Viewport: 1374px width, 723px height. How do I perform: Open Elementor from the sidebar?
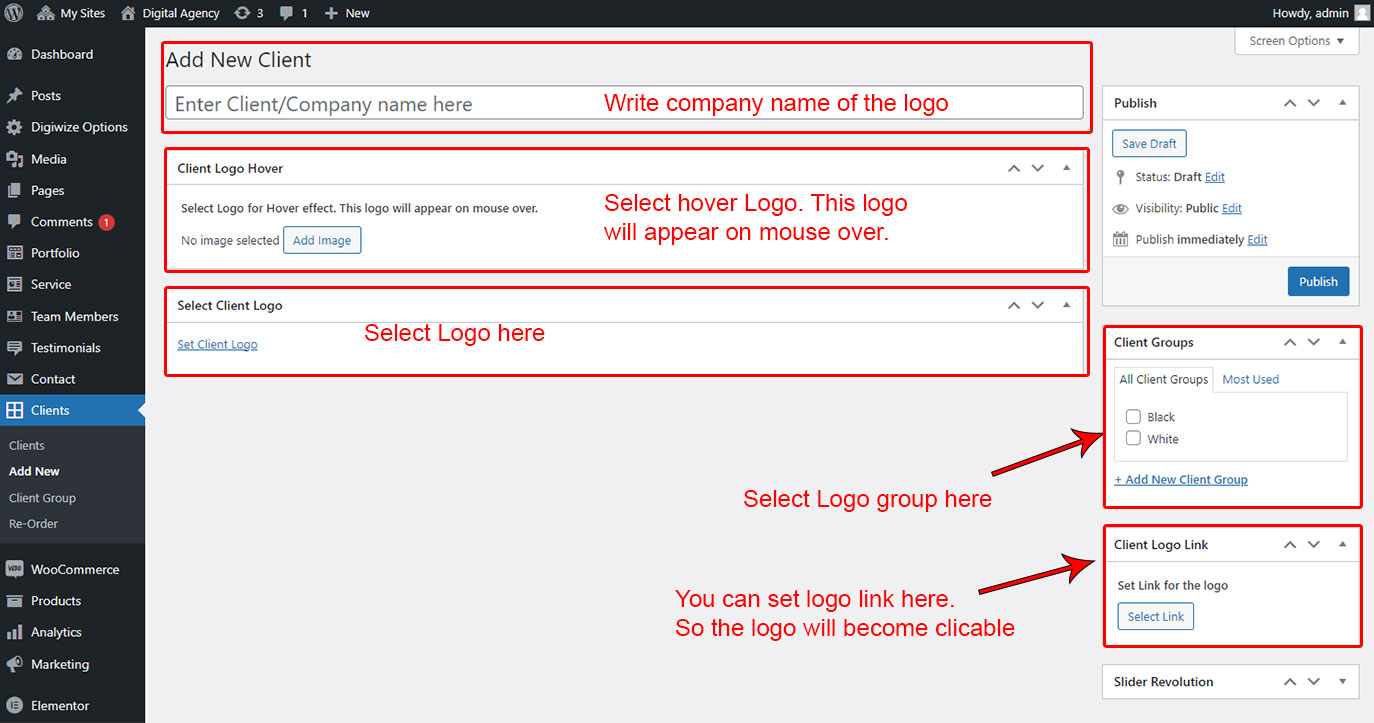[x=59, y=705]
